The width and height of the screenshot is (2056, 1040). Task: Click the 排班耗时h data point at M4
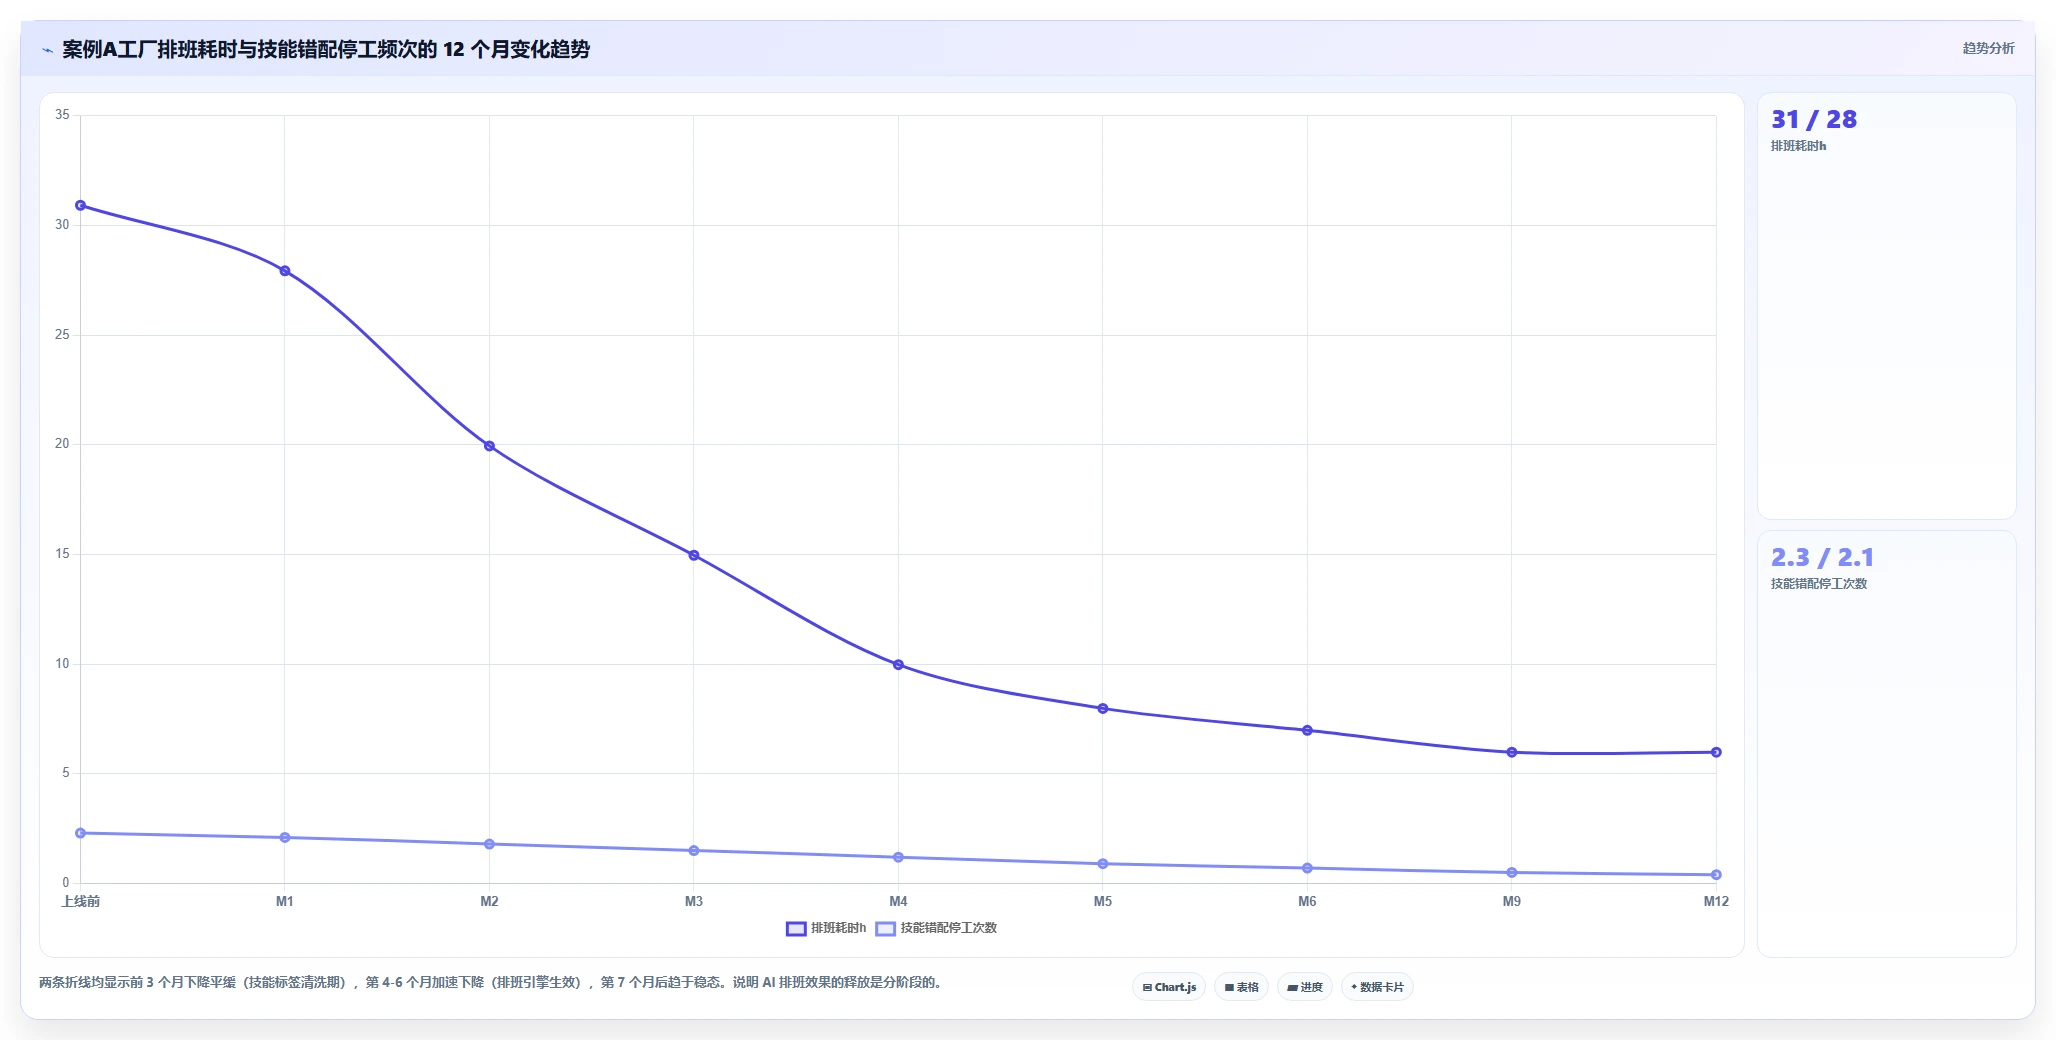click(x=898, y=665)
